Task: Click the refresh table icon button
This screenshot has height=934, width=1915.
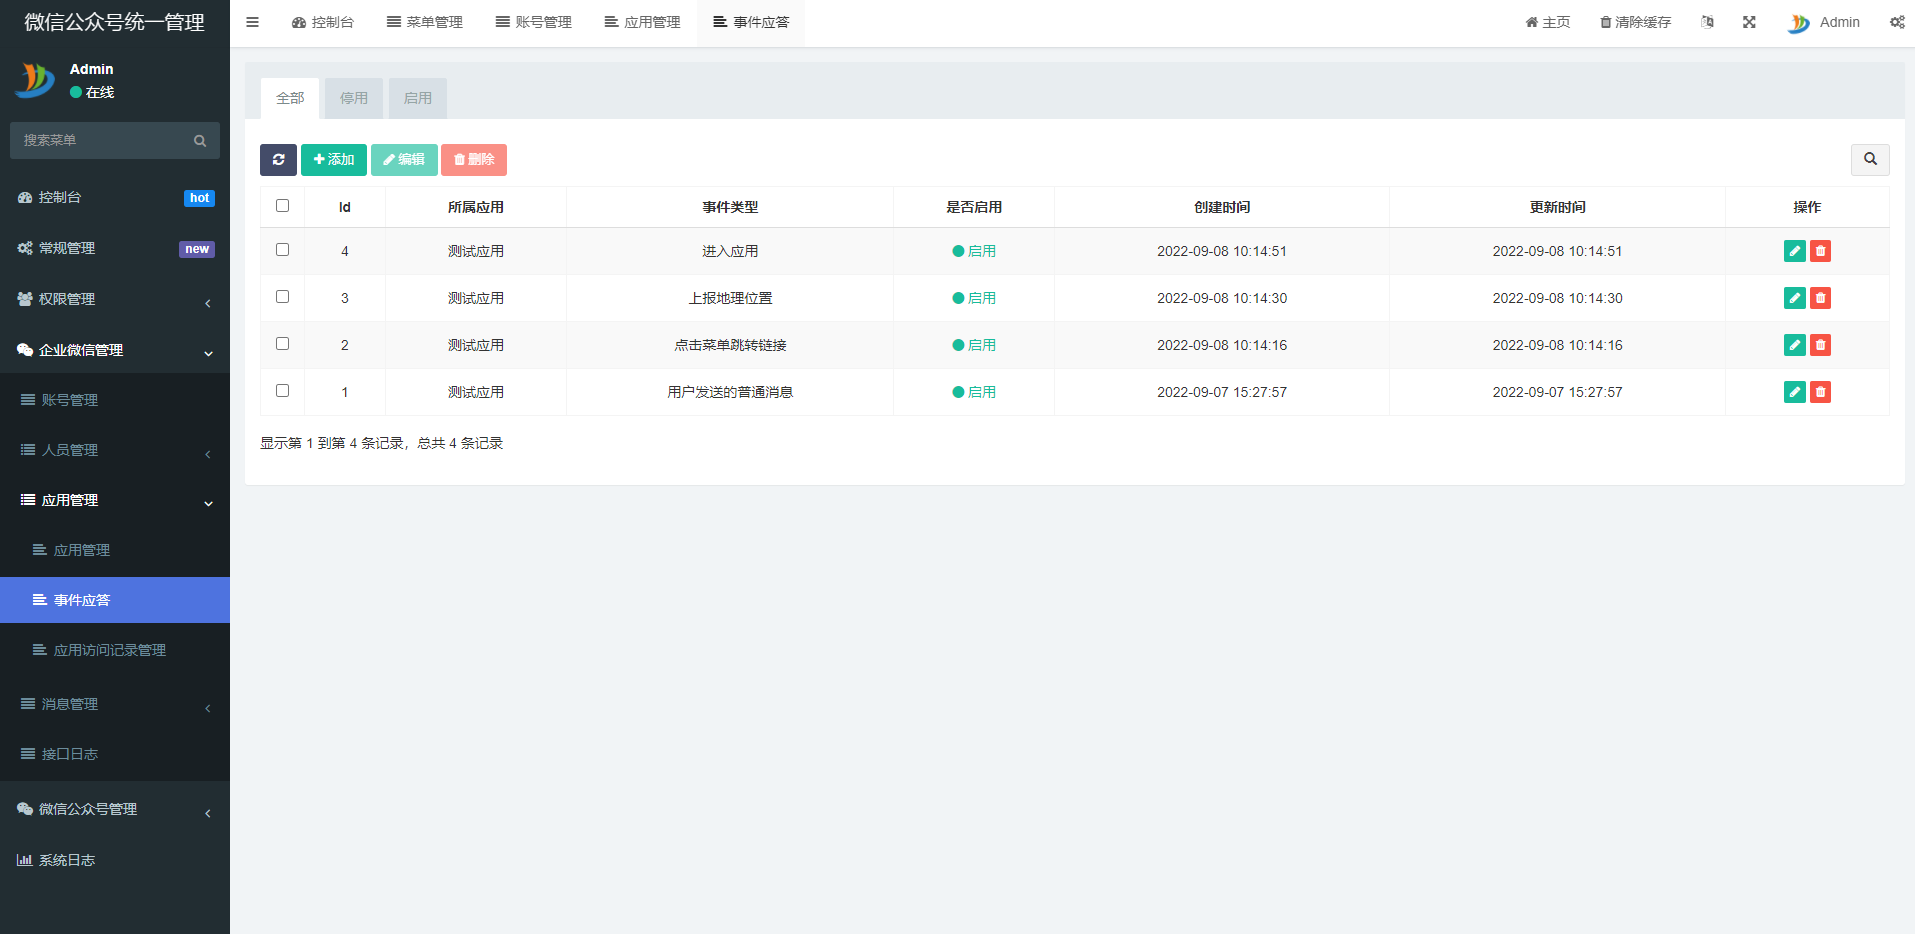Action: click(x=278, y=160)
